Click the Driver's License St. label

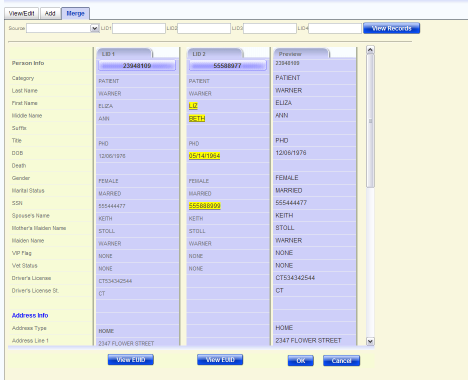point(35,291)
